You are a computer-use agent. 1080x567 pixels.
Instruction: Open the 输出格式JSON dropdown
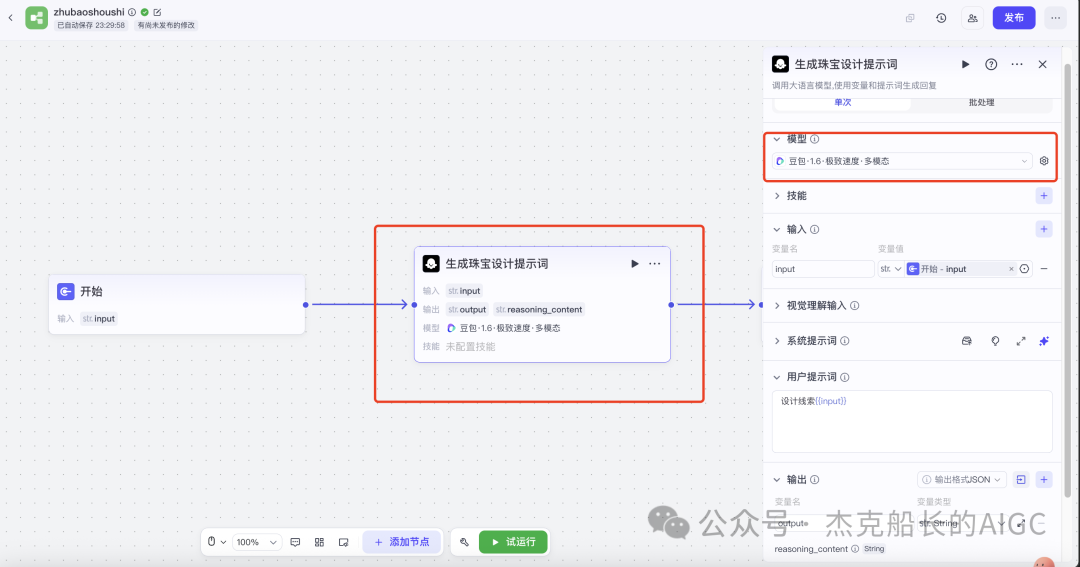click(x=962, y=480)
